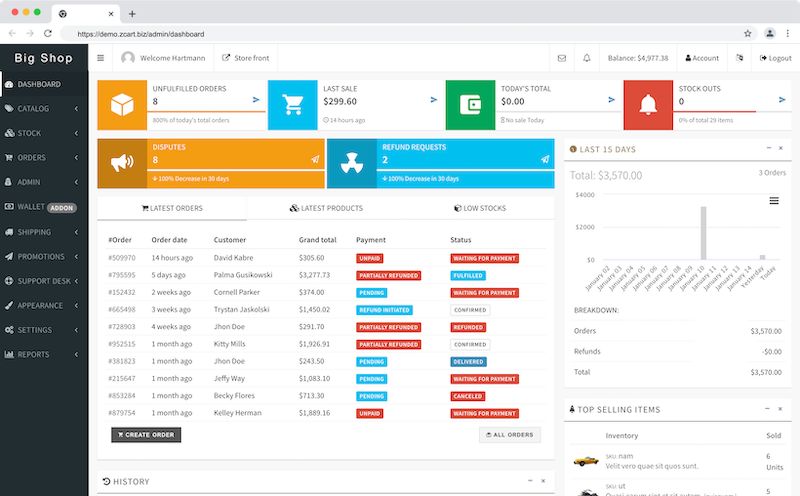
Task: Expand the Reports sidebar menu
Action: [44, 355]
